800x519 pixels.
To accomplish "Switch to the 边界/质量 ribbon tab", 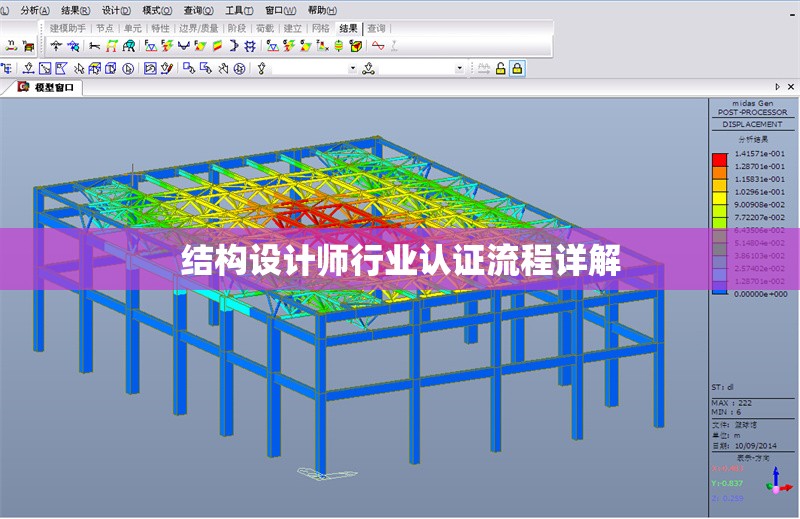I will (198, 28).
